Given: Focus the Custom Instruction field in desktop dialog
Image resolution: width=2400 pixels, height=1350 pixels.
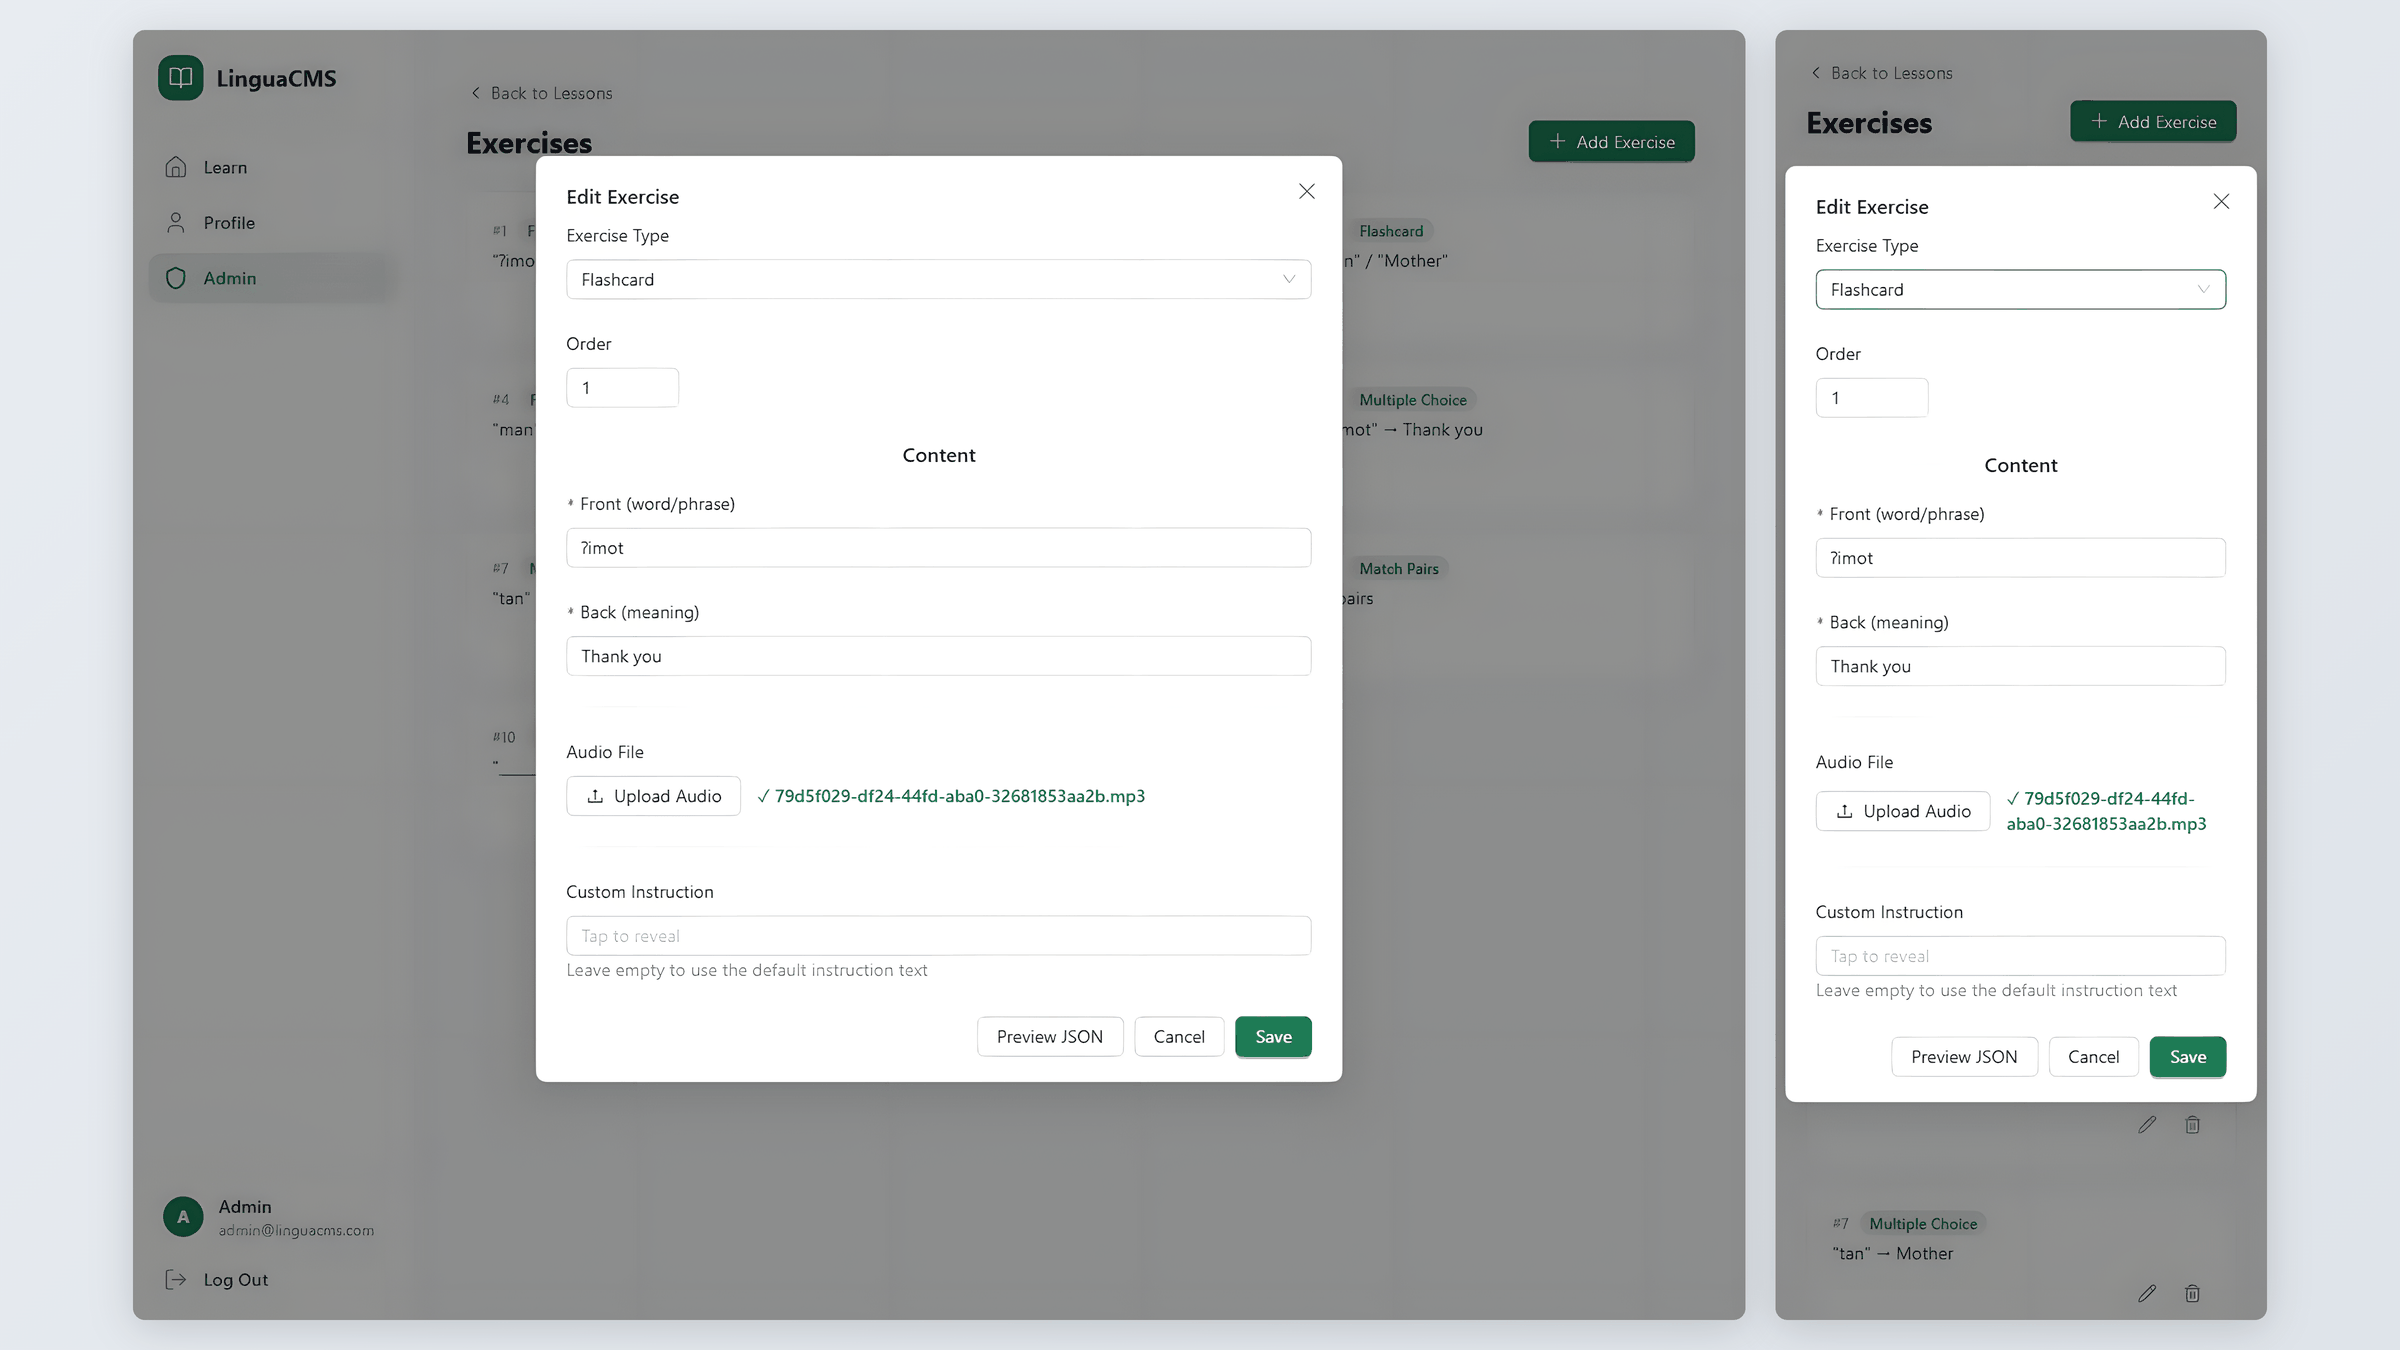Looking at the screenshot, I should tap(938, 936).
